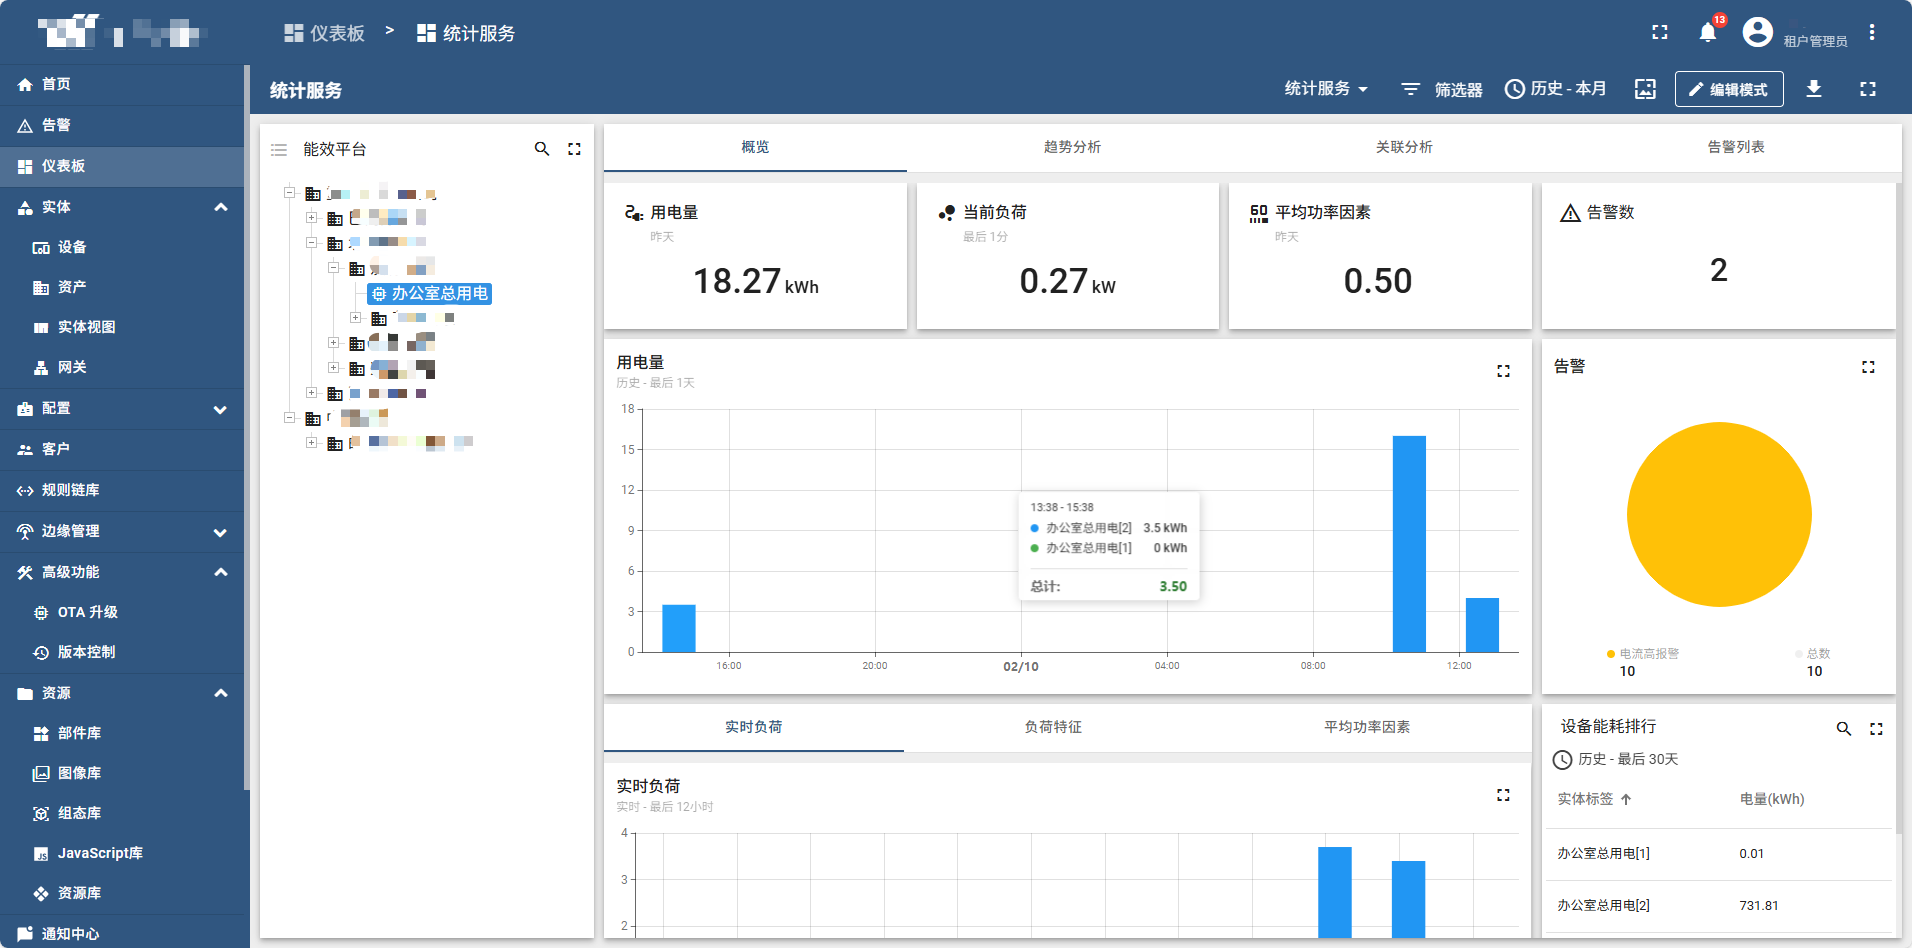Maximize the 告警 pie chart widget

coord(1868,367)
